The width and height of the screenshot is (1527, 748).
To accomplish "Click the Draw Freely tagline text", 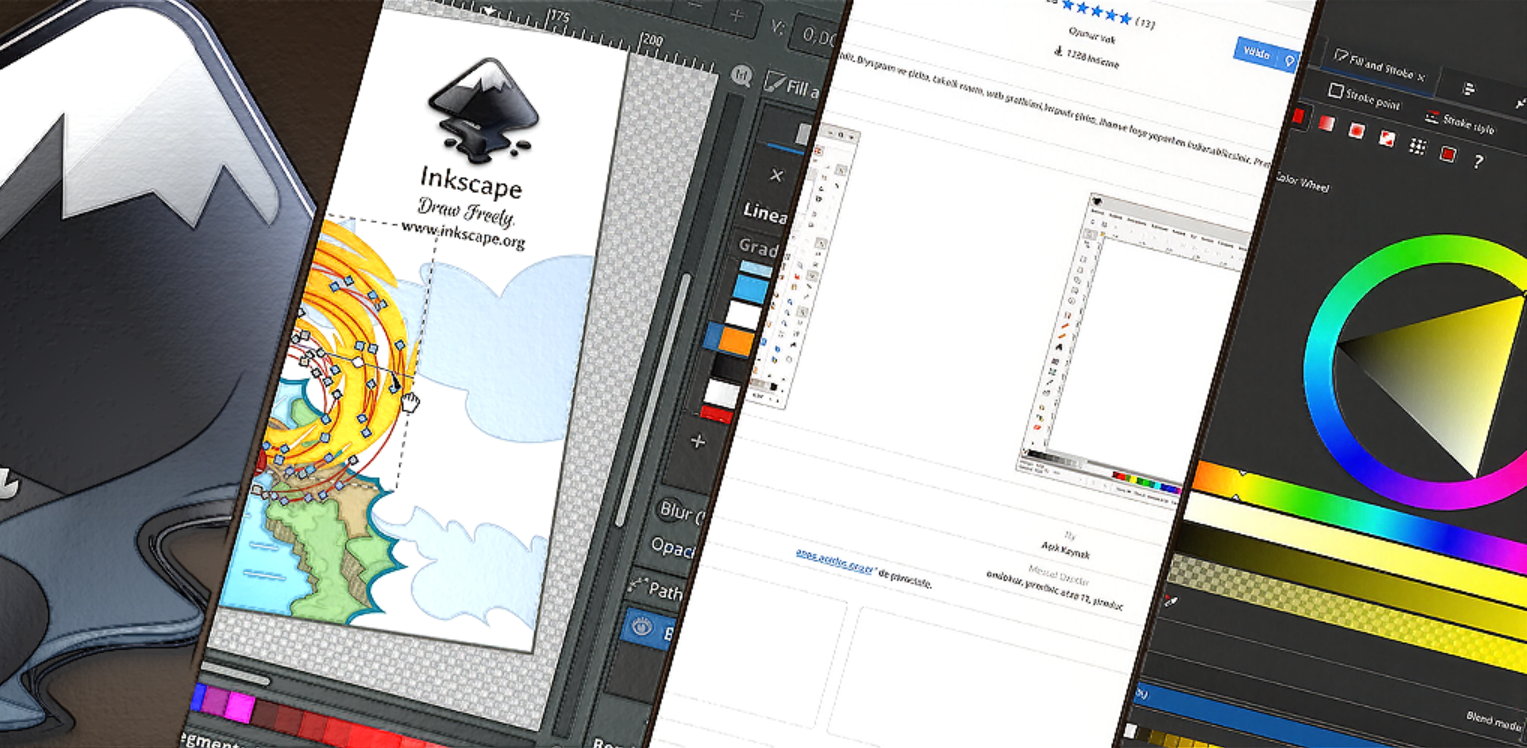I will 465,211.
